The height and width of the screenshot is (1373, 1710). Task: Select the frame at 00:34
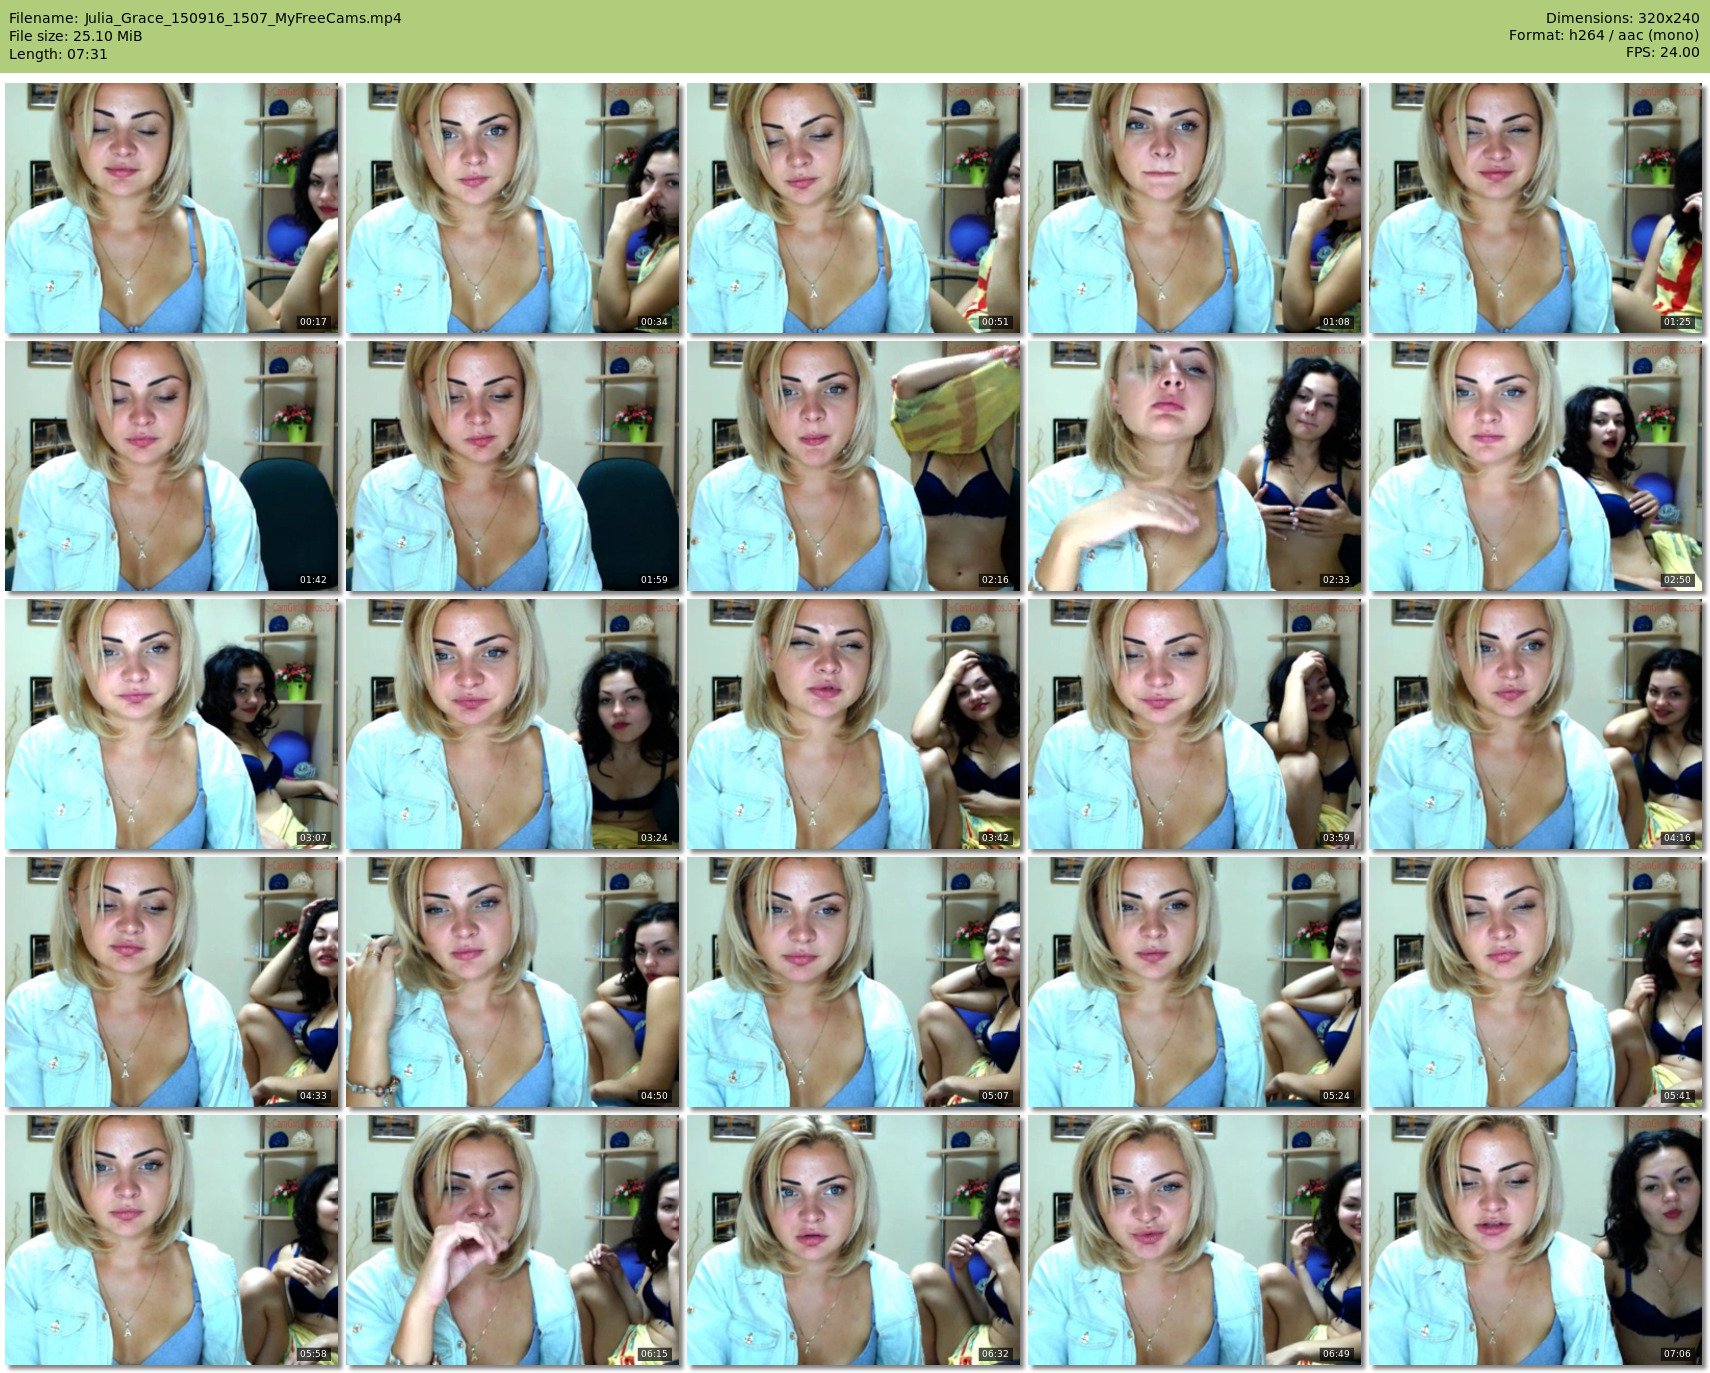[x=513, y=208]
